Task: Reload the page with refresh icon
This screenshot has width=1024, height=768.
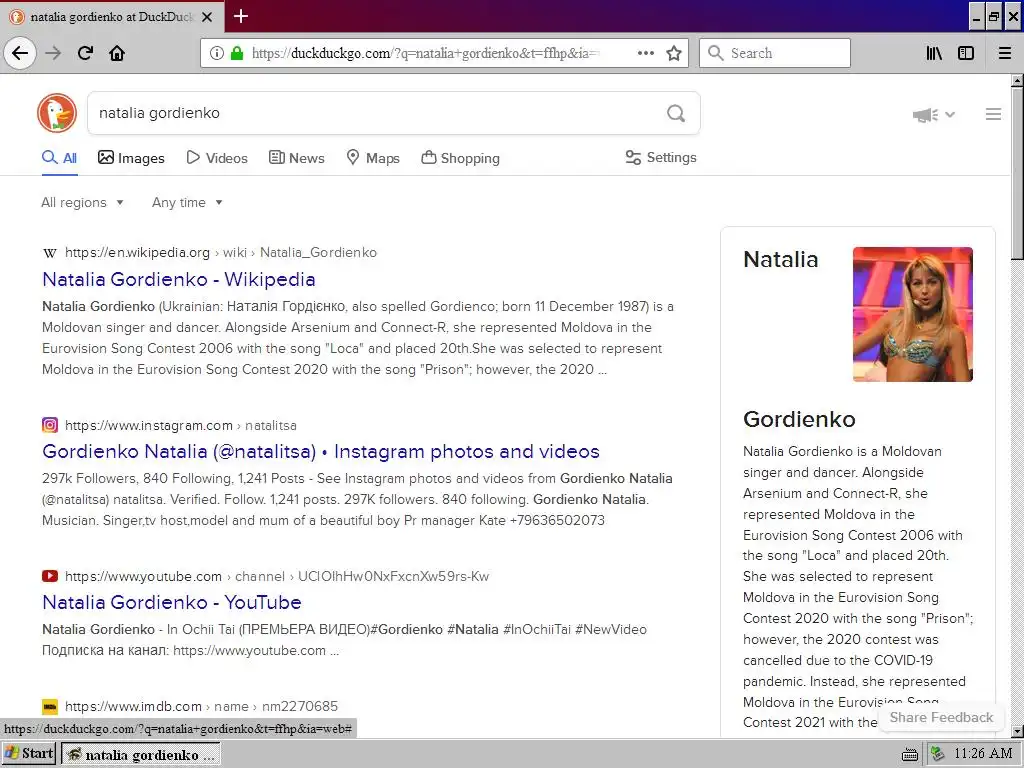Action: [x=85, y=53]
